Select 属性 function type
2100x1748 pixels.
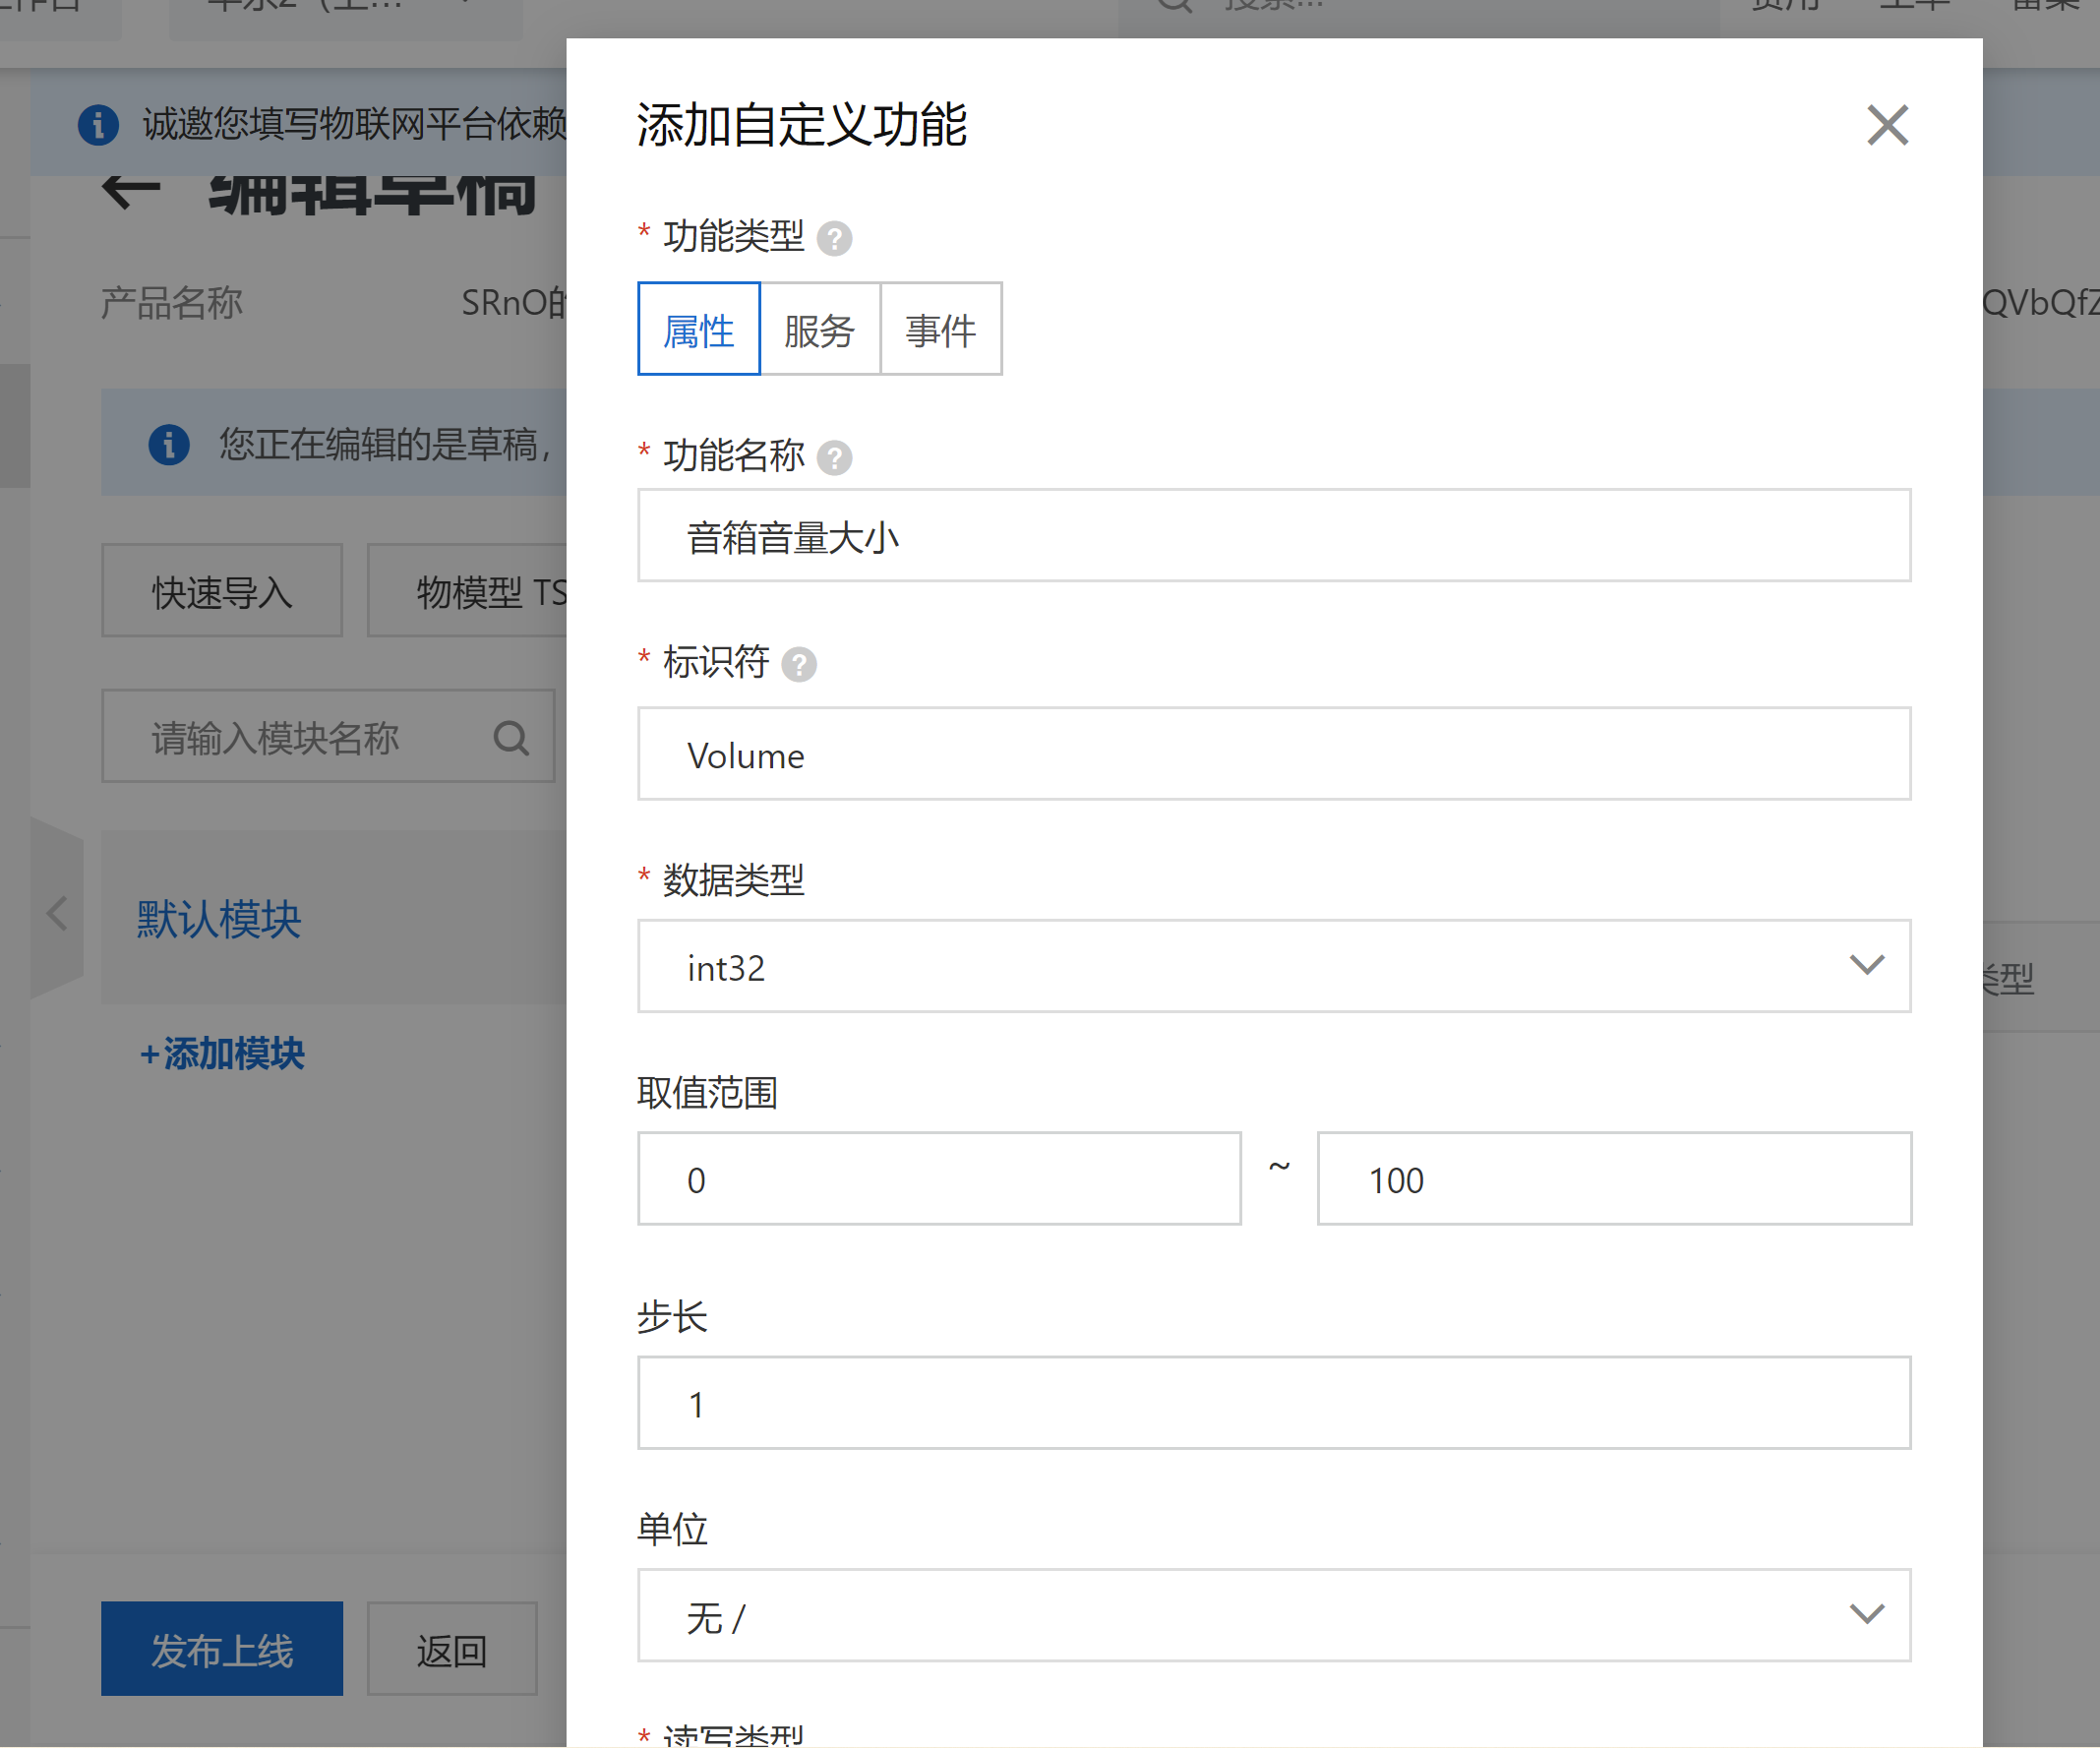click(x=698, y=329)
